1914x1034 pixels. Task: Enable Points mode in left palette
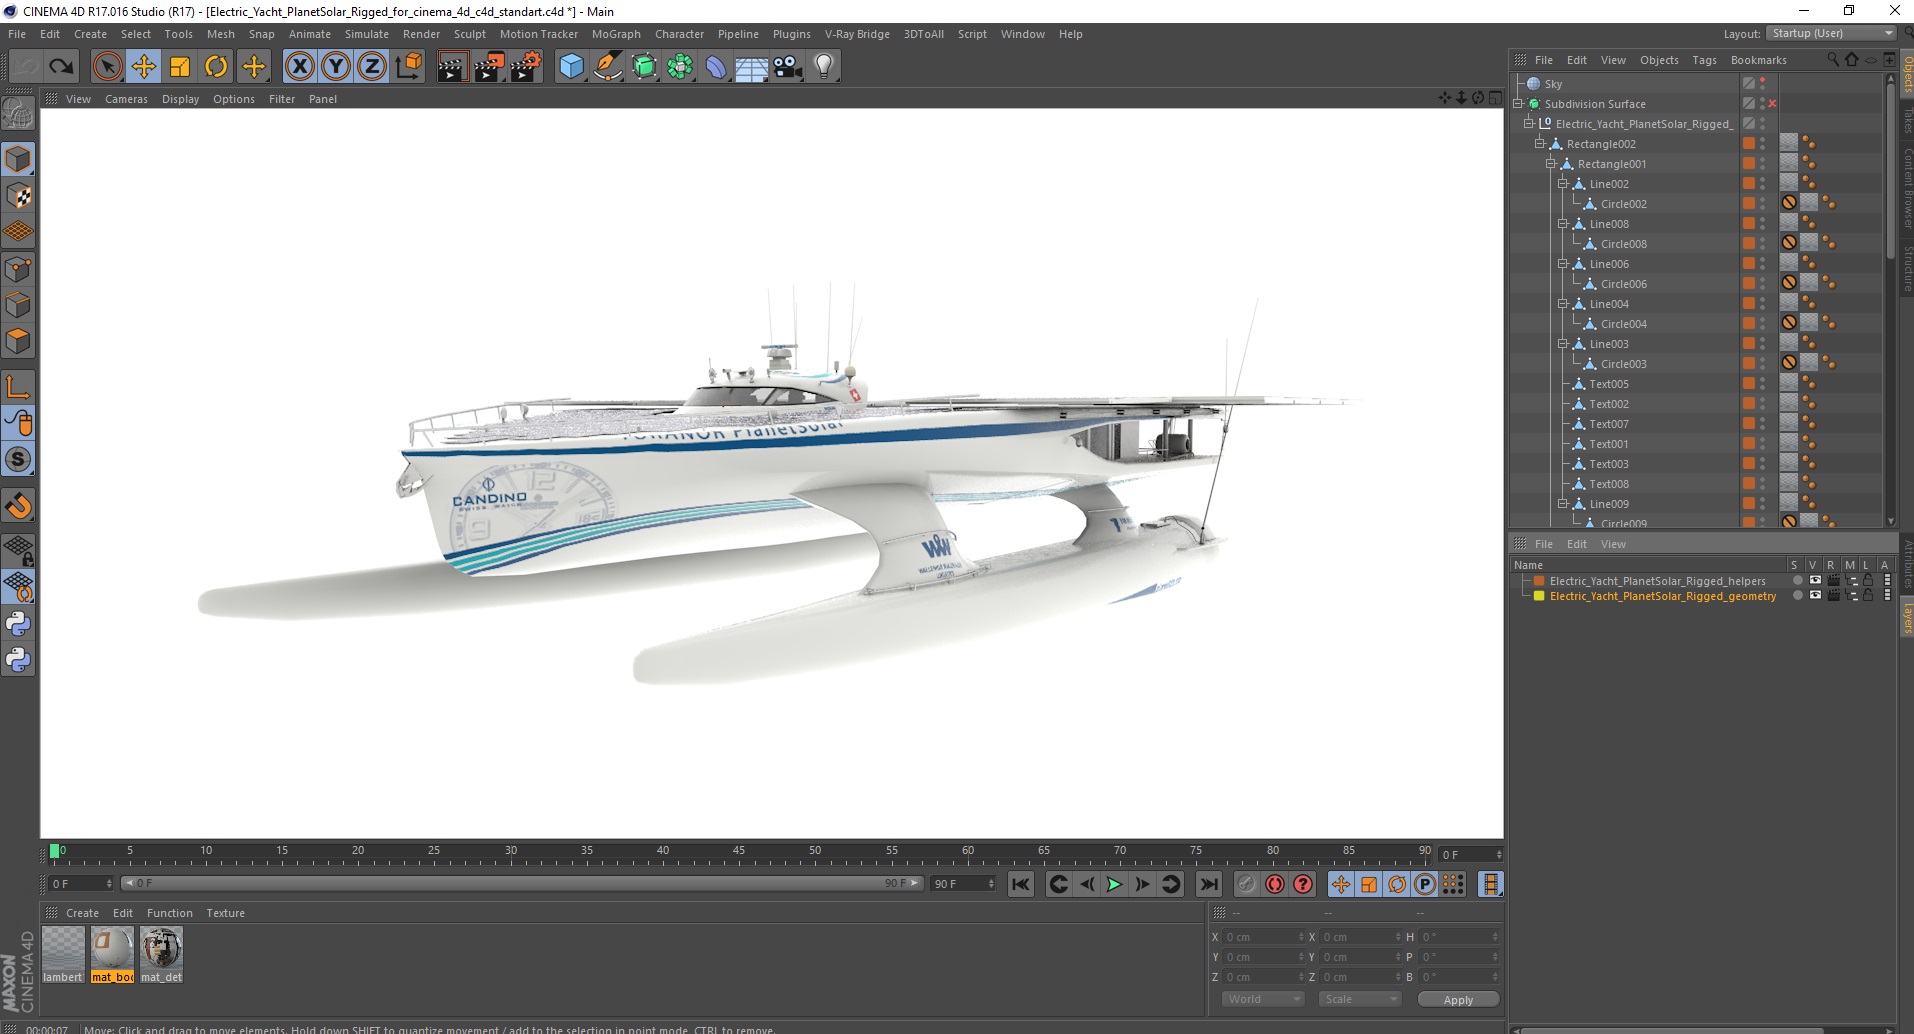(18, 268)
